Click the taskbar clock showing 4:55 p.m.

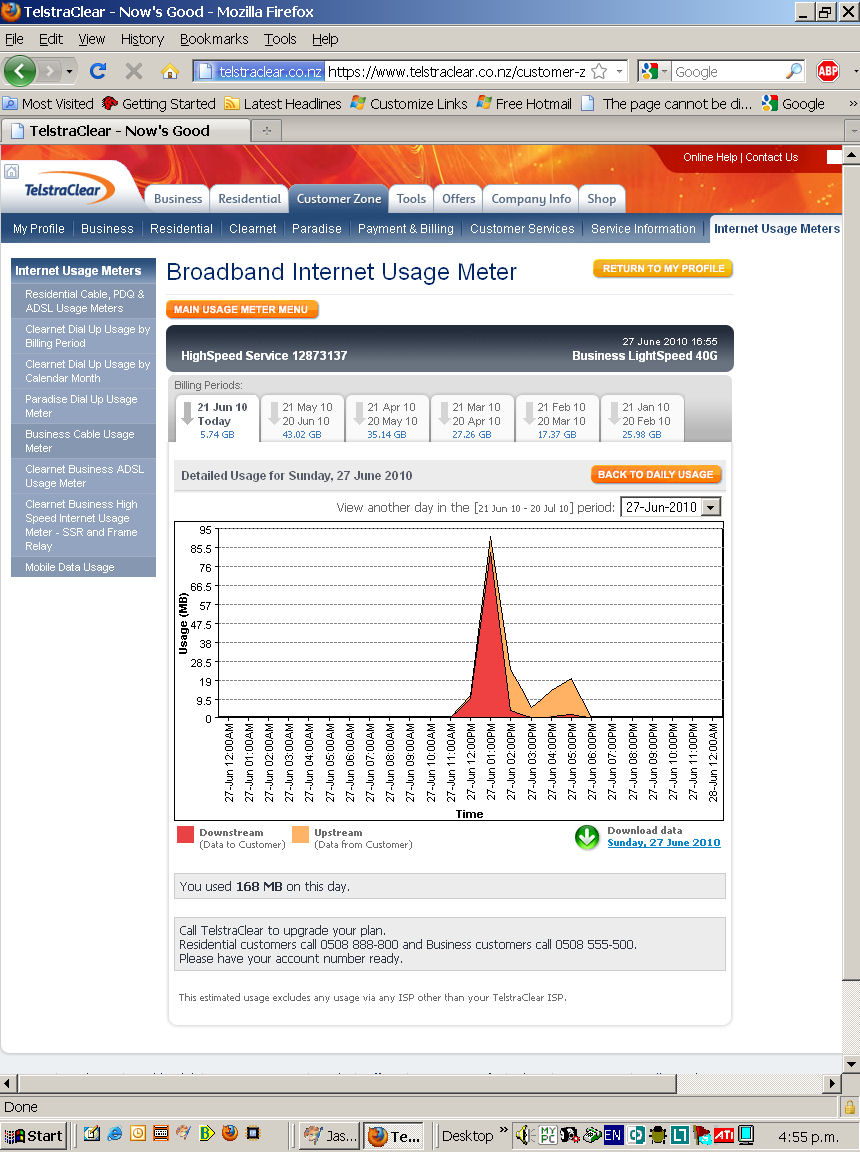coord(809,1137)
